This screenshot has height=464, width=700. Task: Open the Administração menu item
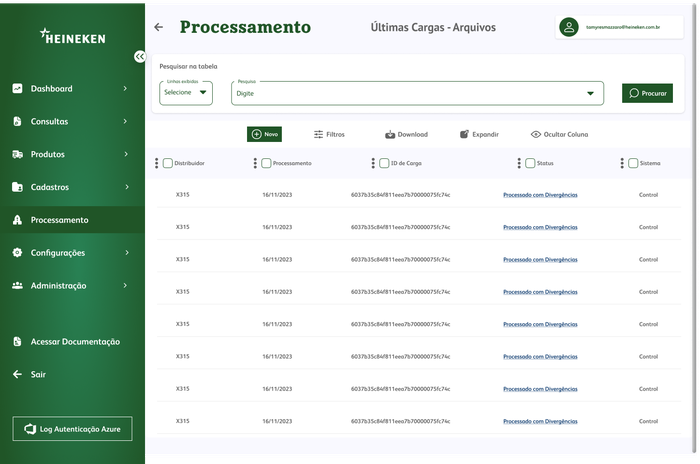[x=72, y=285]
